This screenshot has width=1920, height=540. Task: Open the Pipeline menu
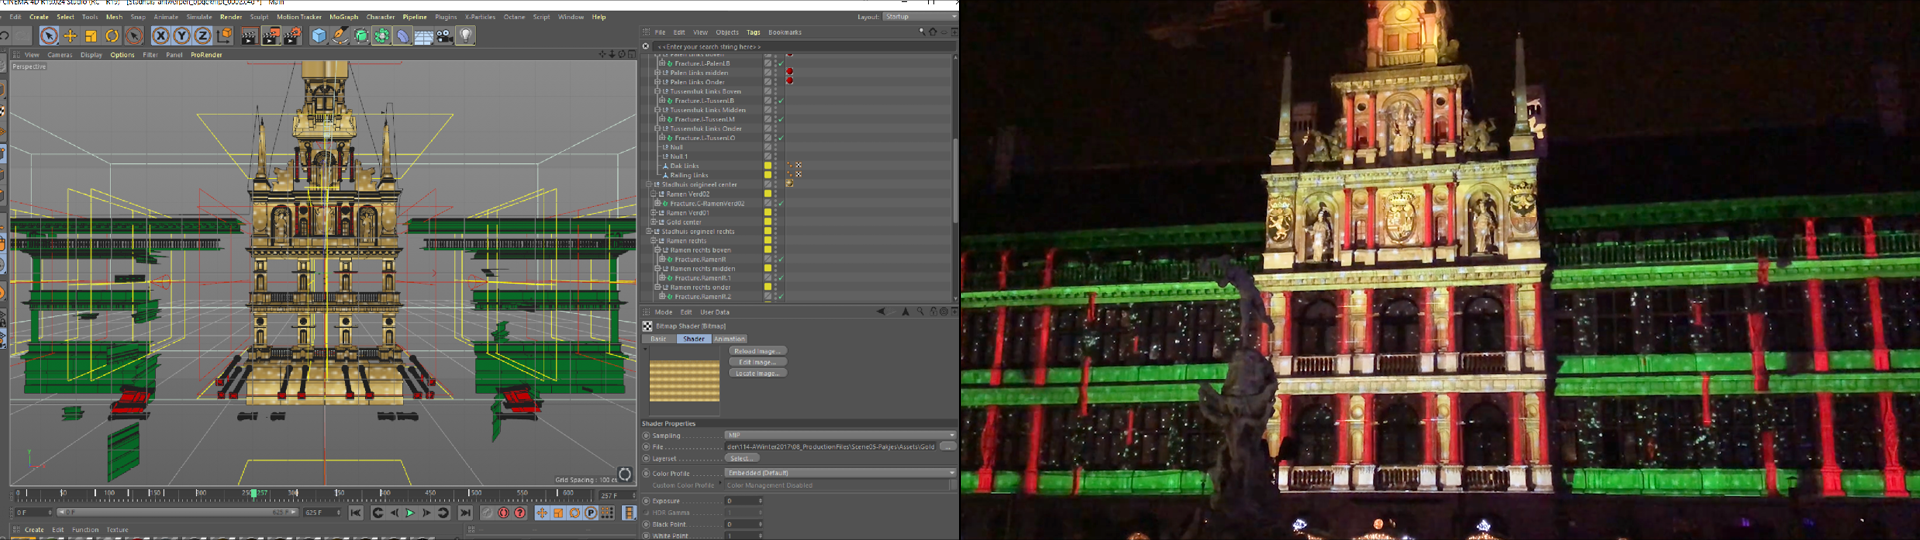(414, 17)
